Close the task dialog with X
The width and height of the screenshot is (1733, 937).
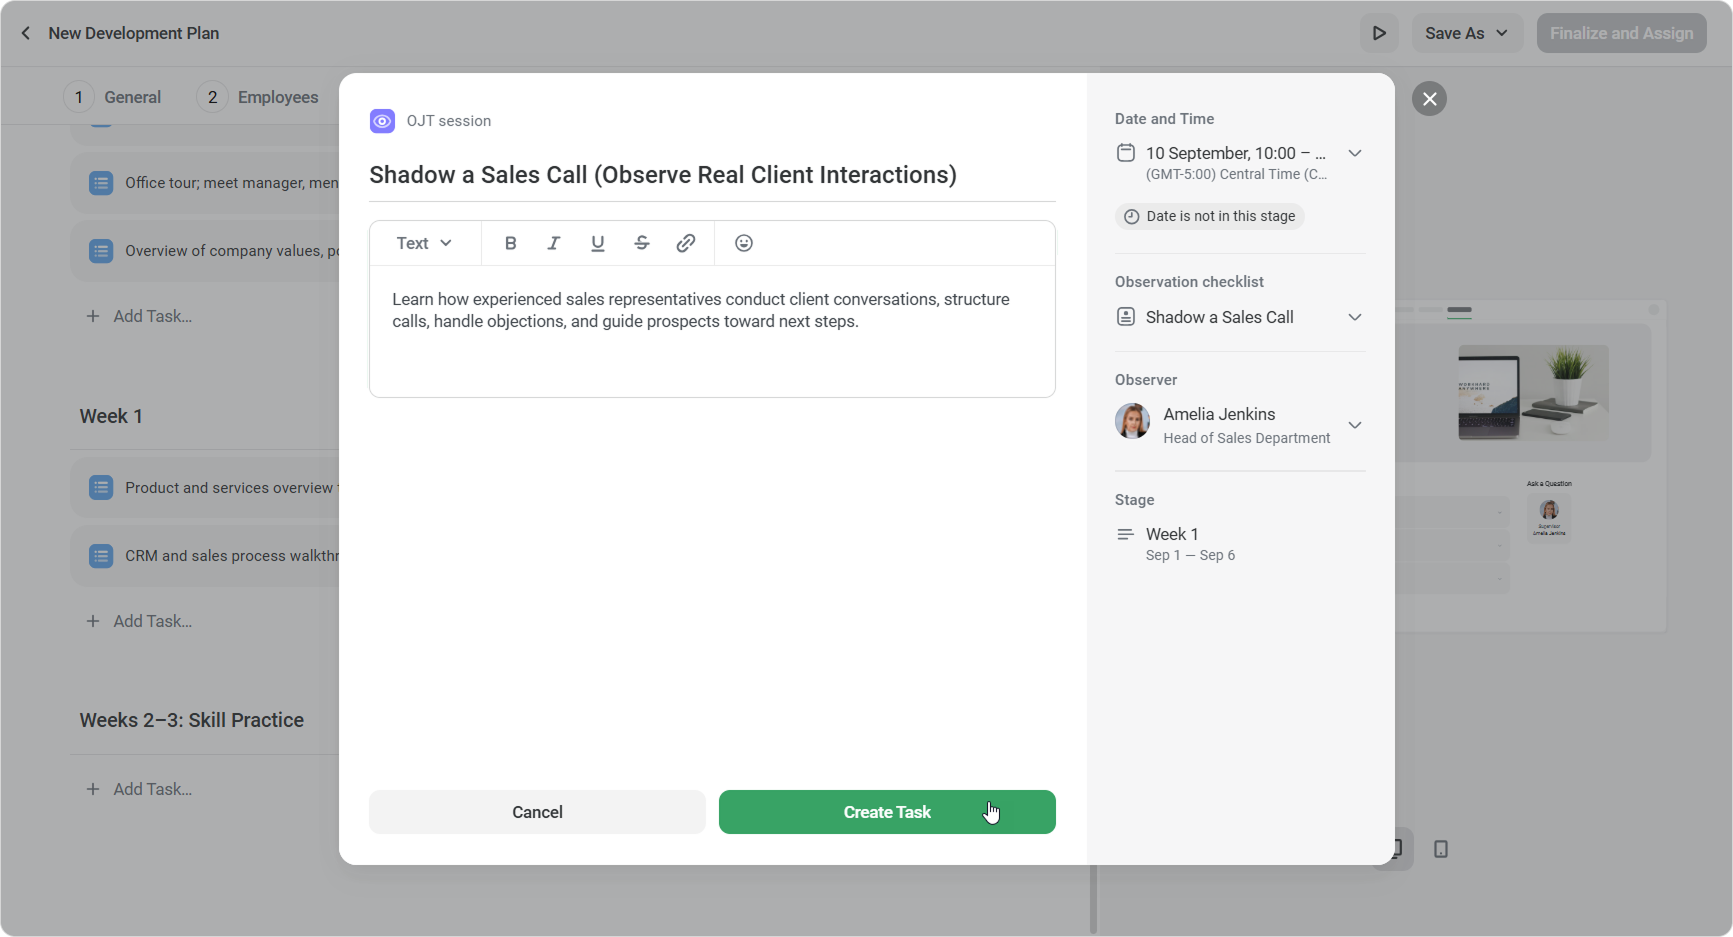click(1429, 99)
